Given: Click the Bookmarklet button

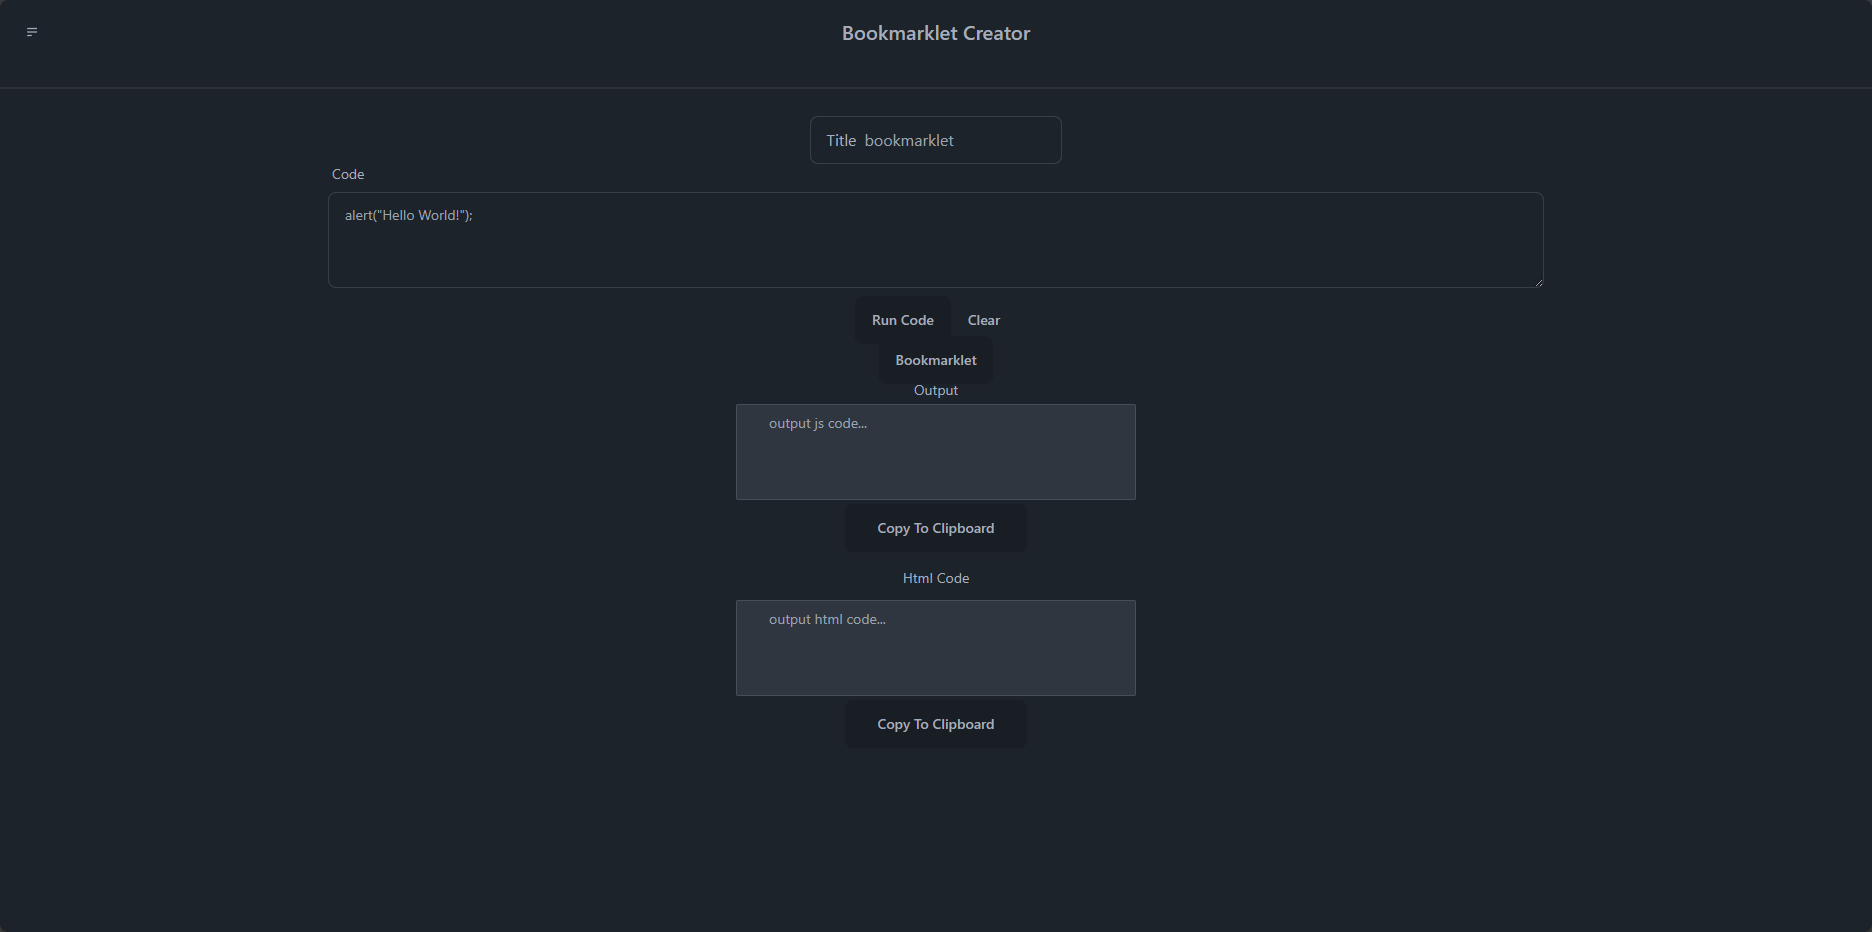Looking at the screenshot, I should click(935, 360).
